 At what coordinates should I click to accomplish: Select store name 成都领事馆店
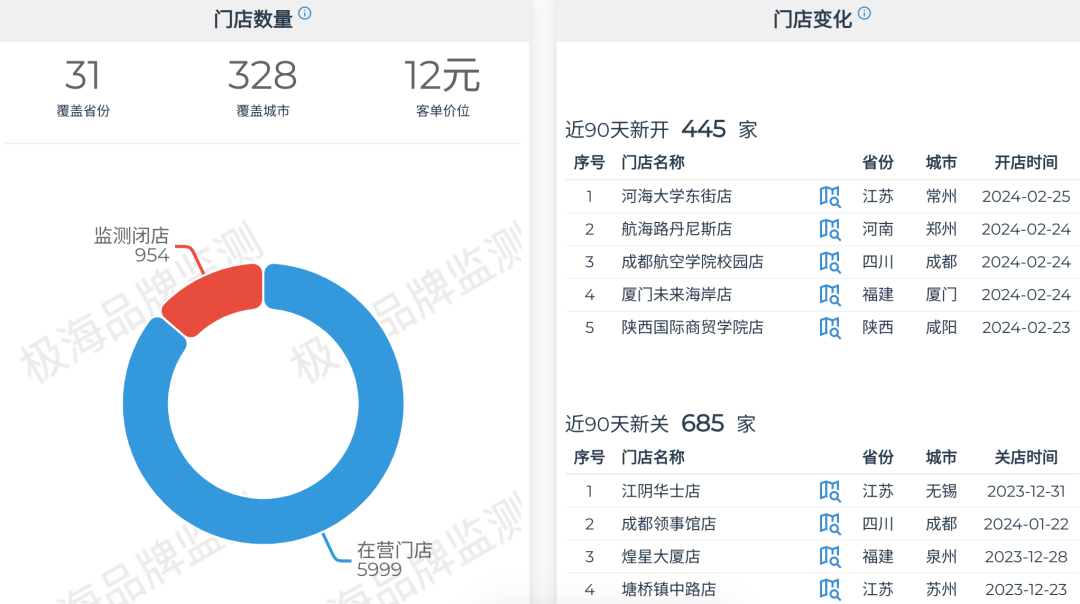coord(668,524)
